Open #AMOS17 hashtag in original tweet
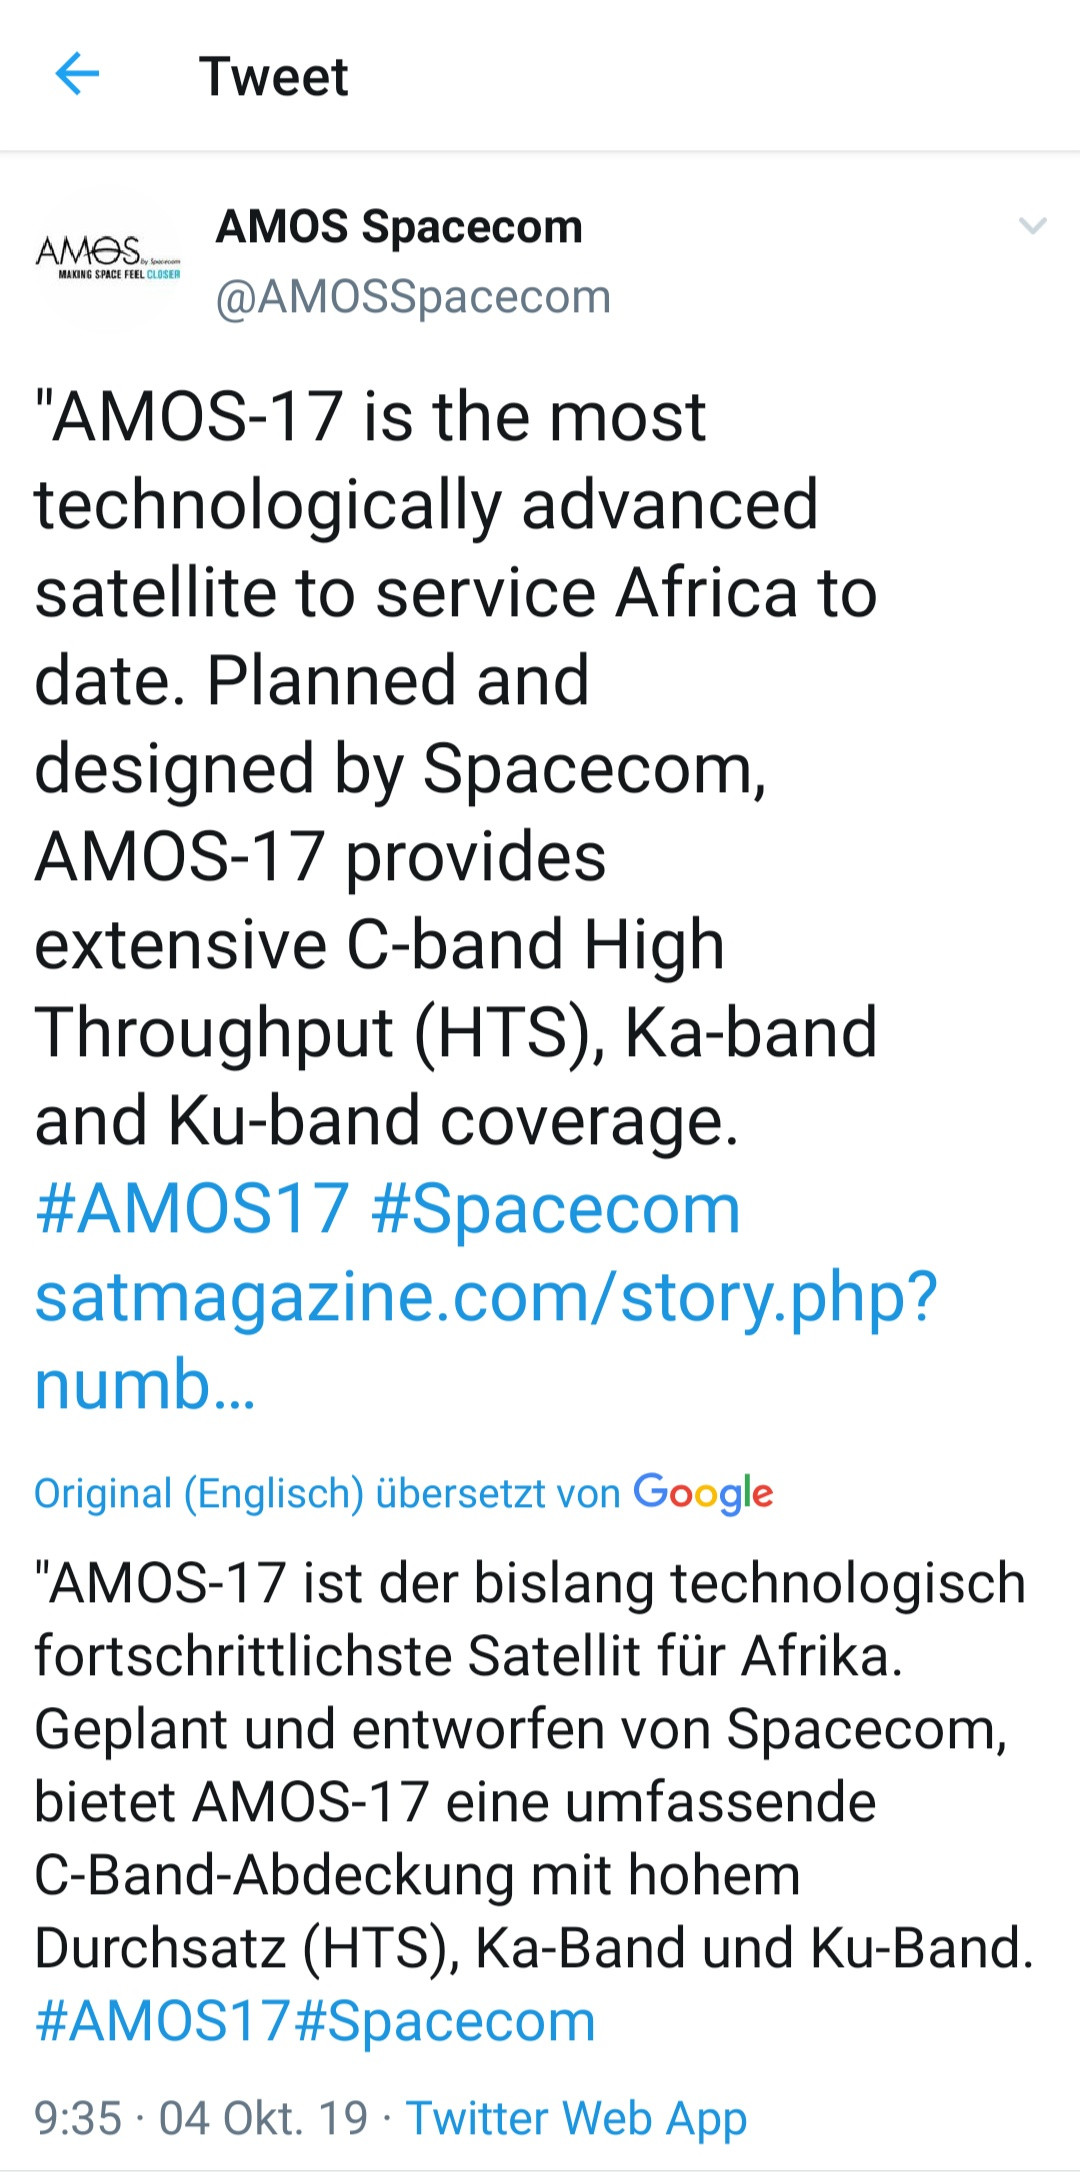The height and width of the screenshot is (2181, 1080). [x=192, y=1208]
